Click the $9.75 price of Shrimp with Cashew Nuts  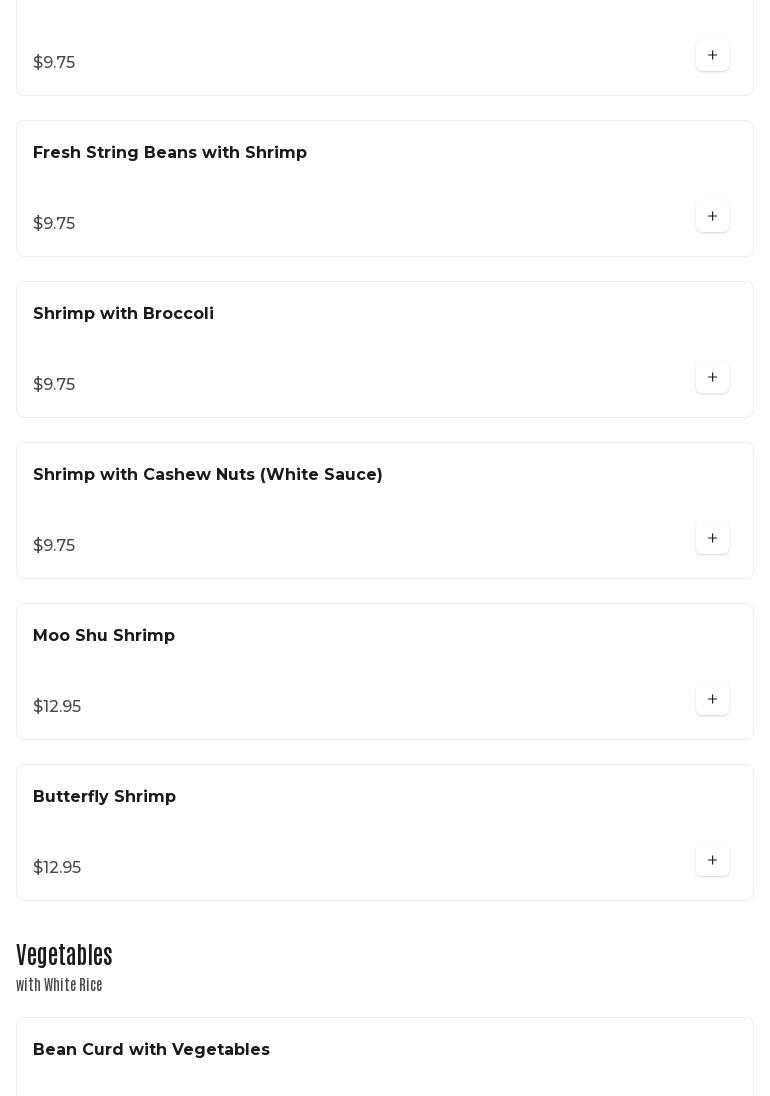pos(54,546)
